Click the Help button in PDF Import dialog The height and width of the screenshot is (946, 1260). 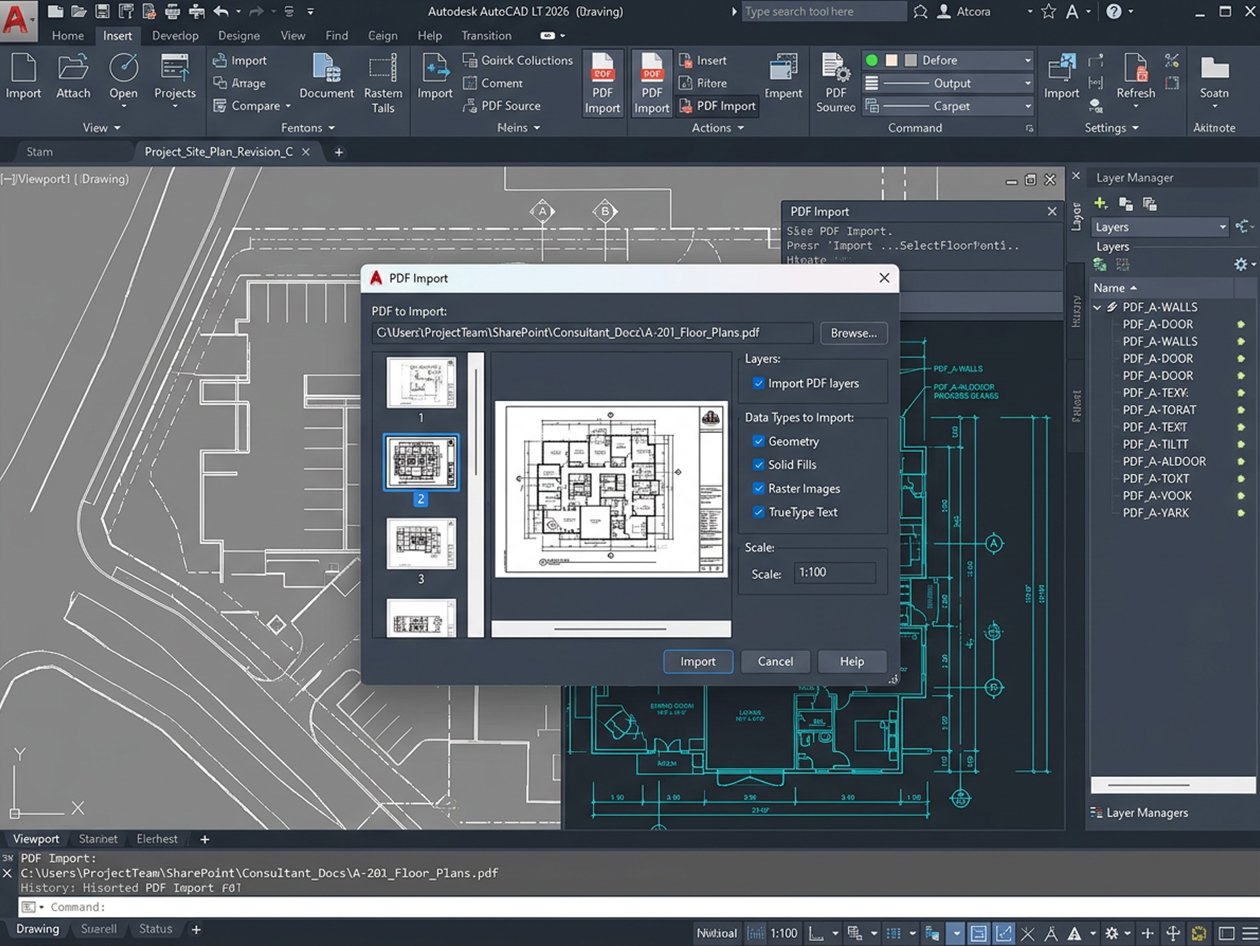point(852,661)
